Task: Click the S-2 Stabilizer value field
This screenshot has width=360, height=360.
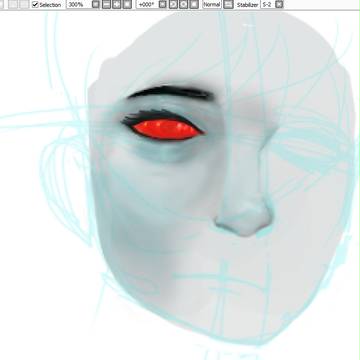Action: 268,5
